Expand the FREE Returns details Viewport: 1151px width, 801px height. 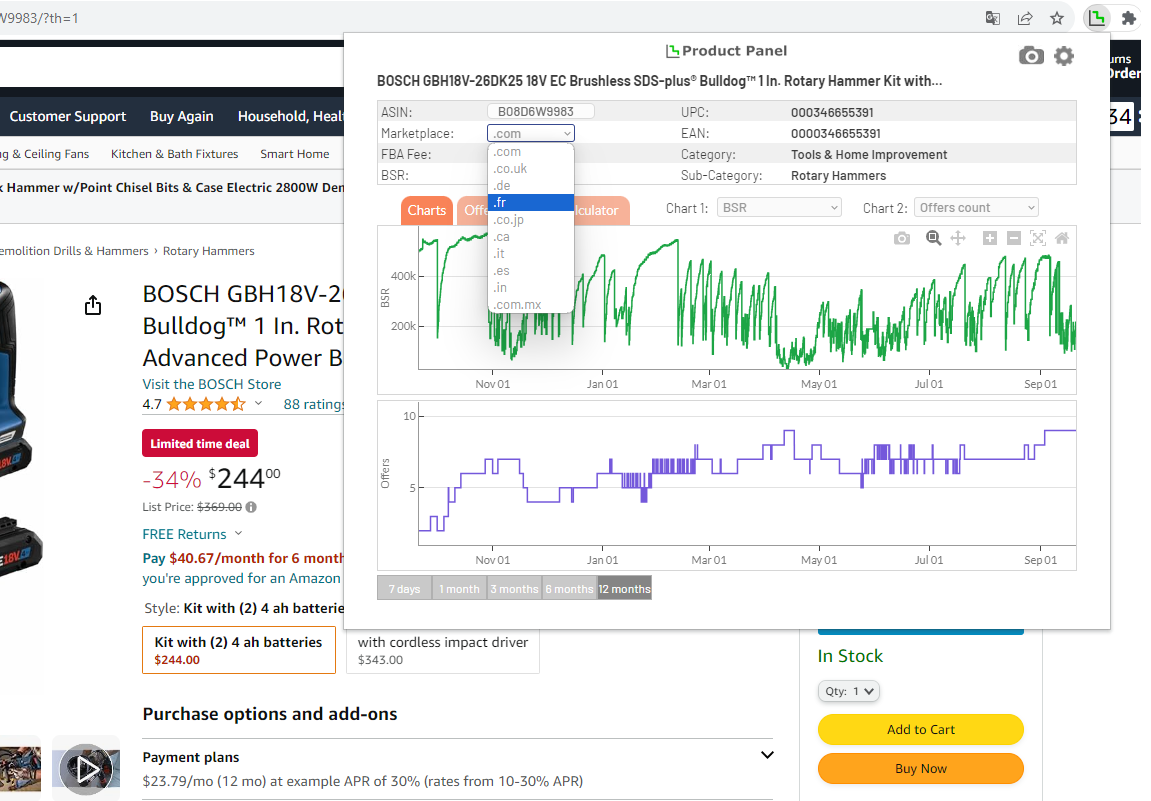coord(238,534)
